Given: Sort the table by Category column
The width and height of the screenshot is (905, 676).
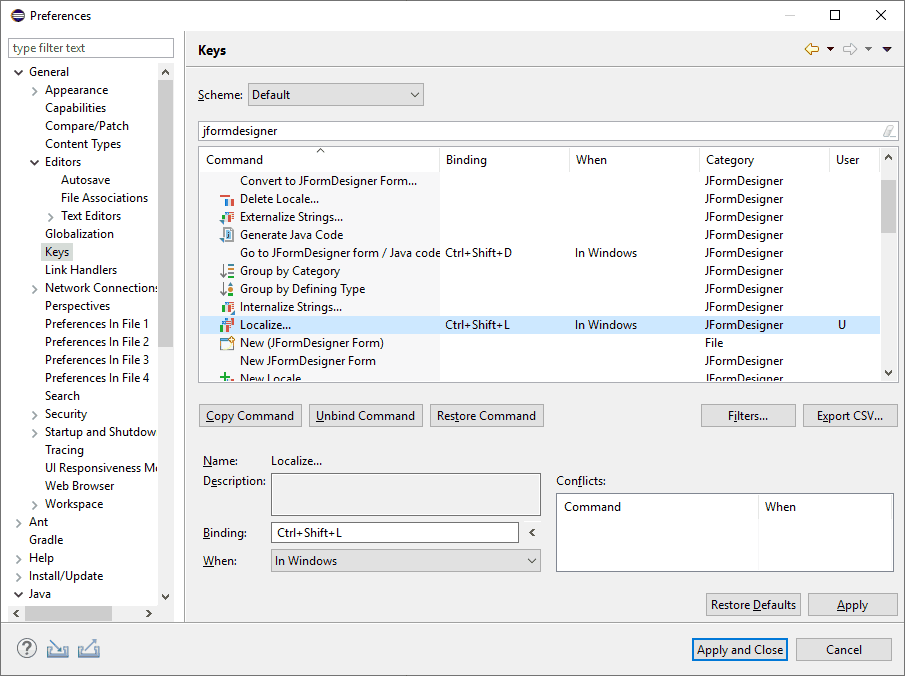Looking at the screenshot, I should (765, 160).
